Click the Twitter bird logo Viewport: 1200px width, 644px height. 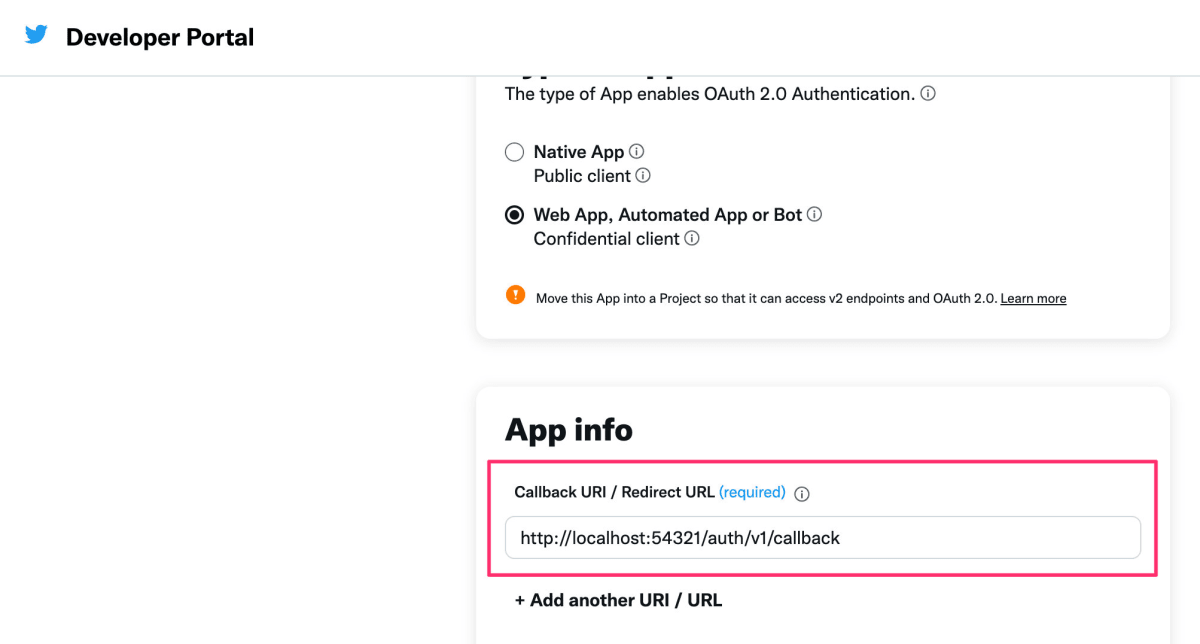point(36,35)
